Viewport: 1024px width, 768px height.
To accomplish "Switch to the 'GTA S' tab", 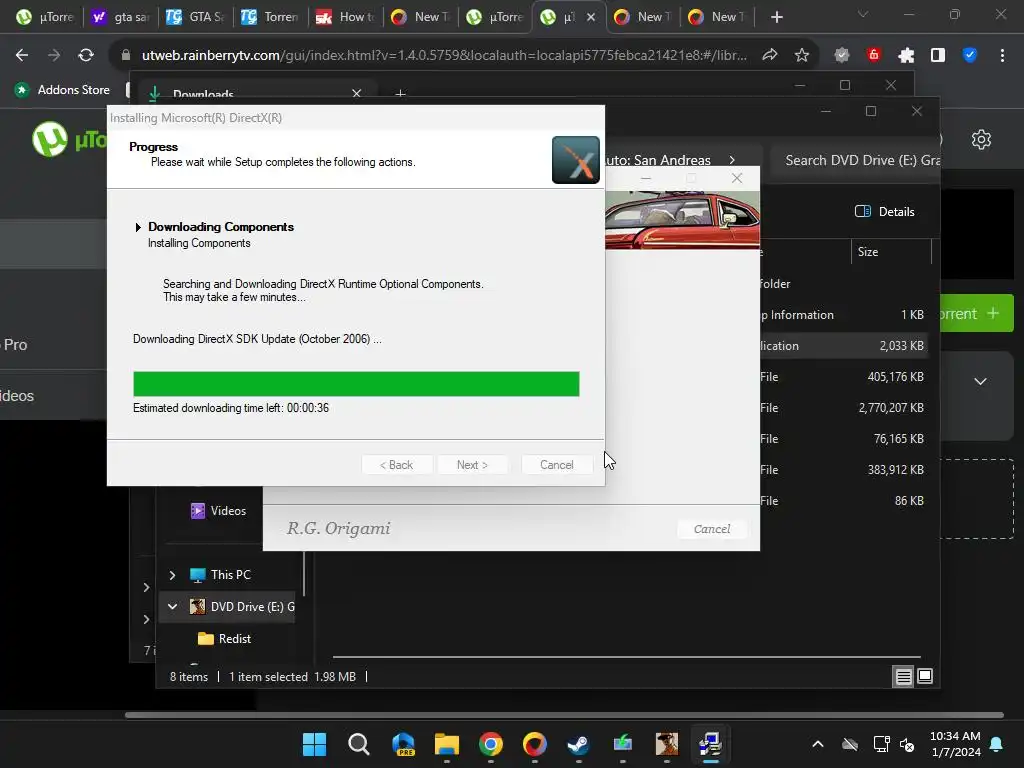I will (196, 17).
